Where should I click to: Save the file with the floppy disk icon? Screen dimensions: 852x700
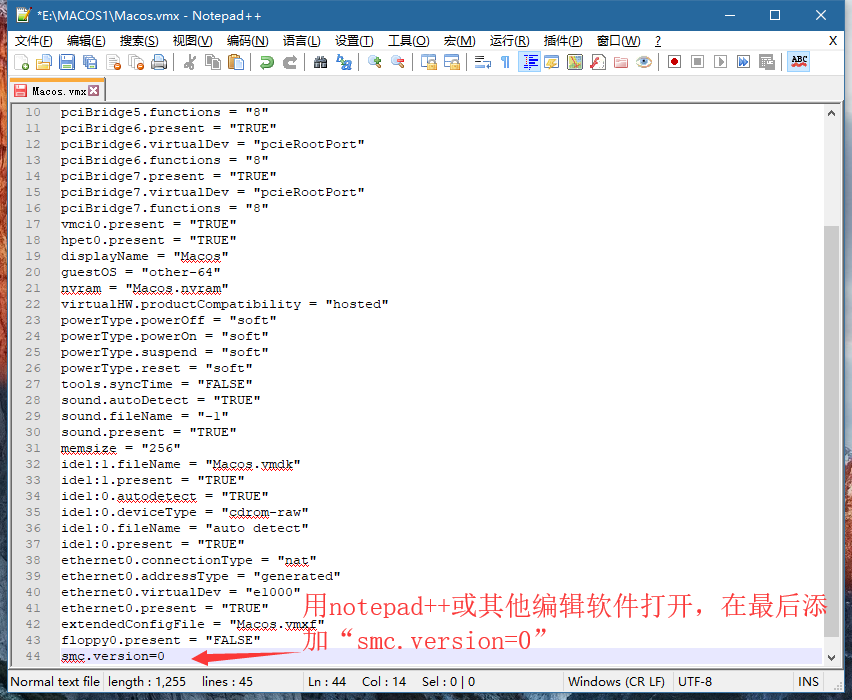(67, 62)
